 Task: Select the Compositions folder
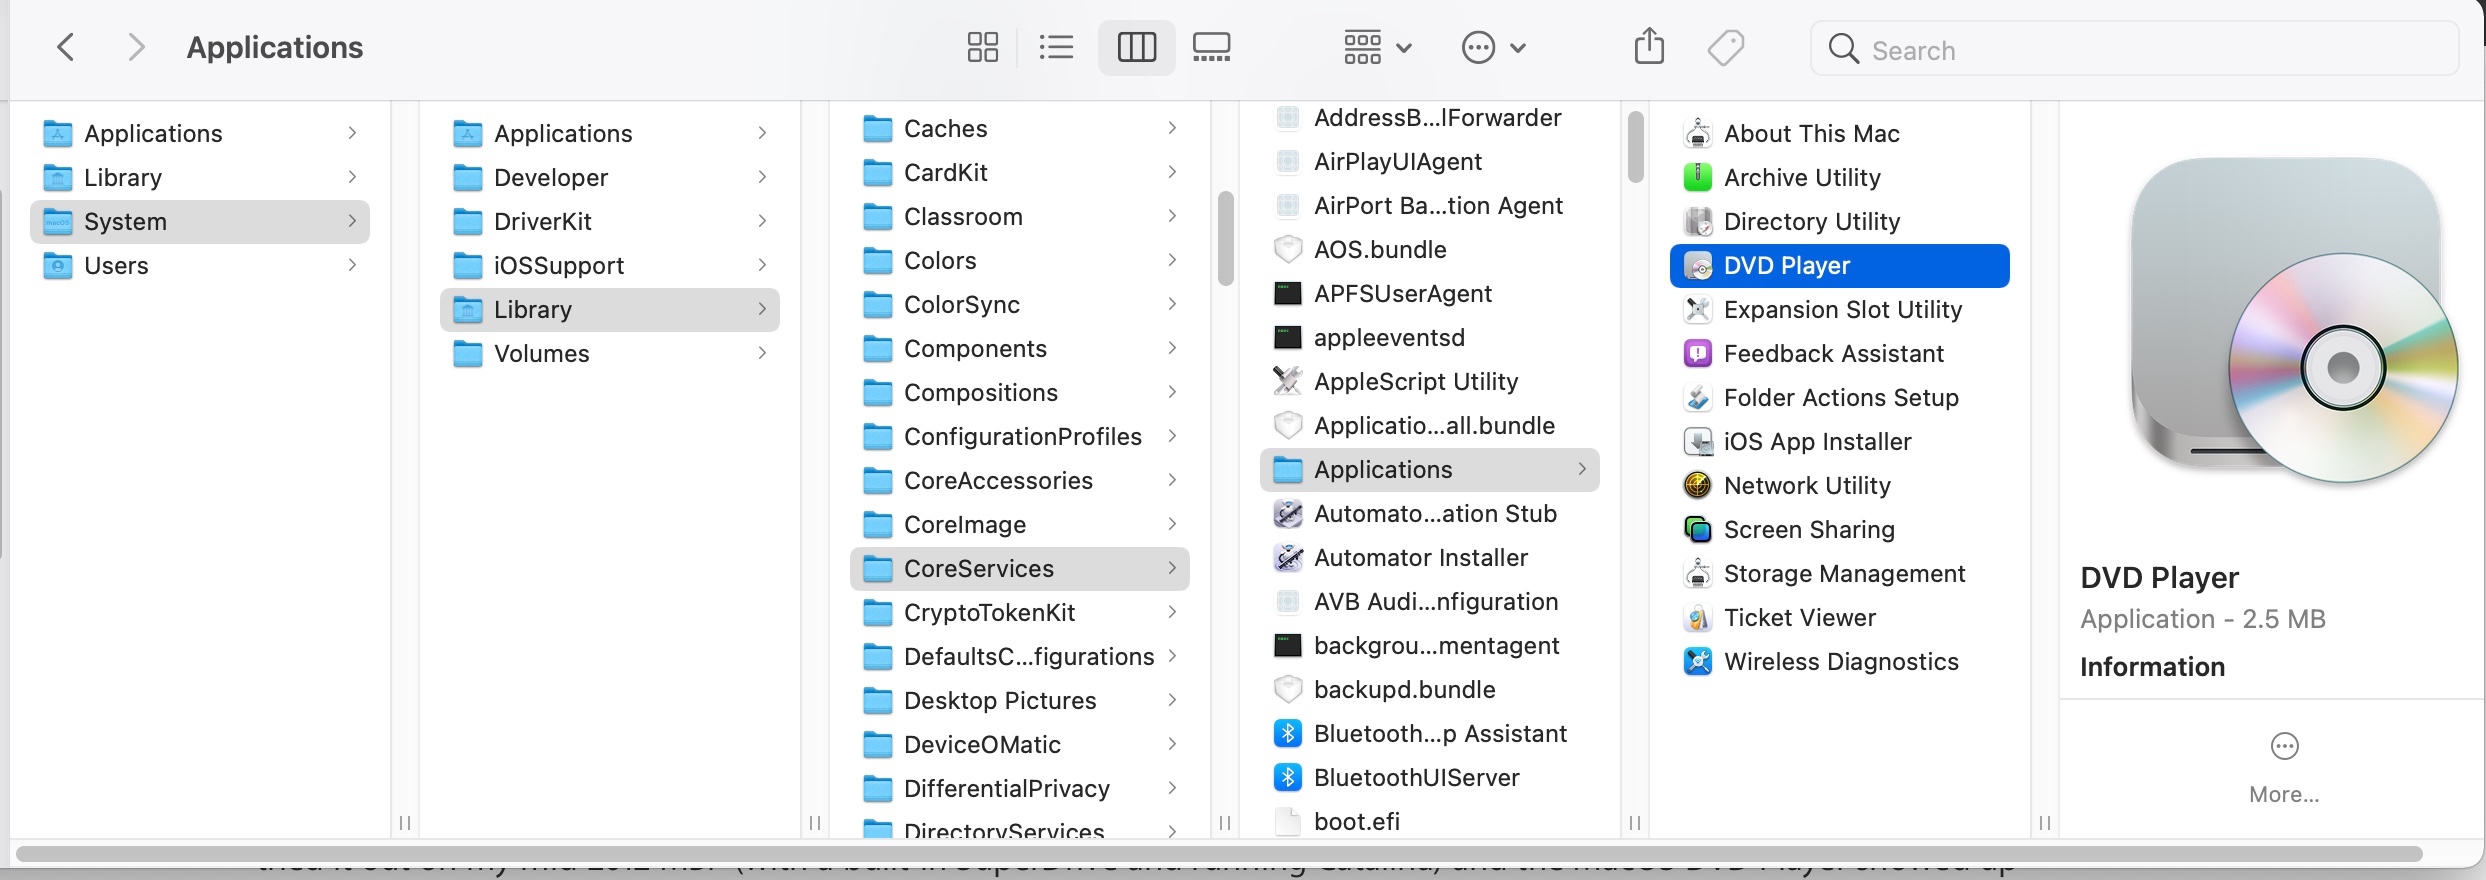pos(1020,393)
